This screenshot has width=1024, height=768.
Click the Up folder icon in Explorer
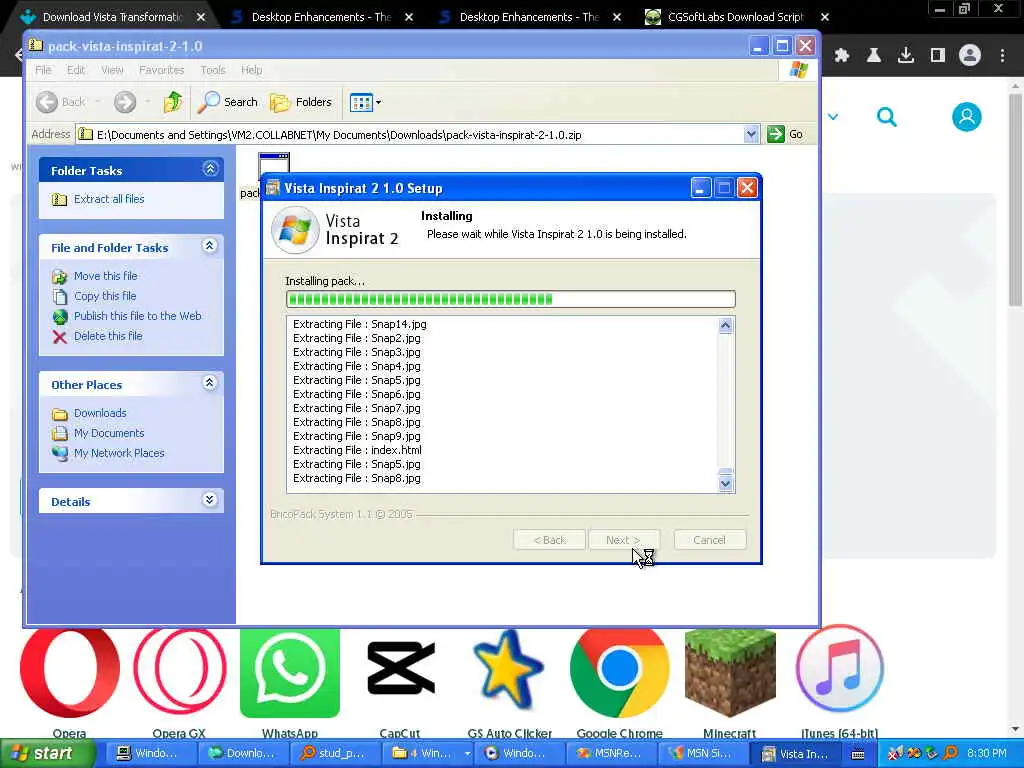(173, 102)
